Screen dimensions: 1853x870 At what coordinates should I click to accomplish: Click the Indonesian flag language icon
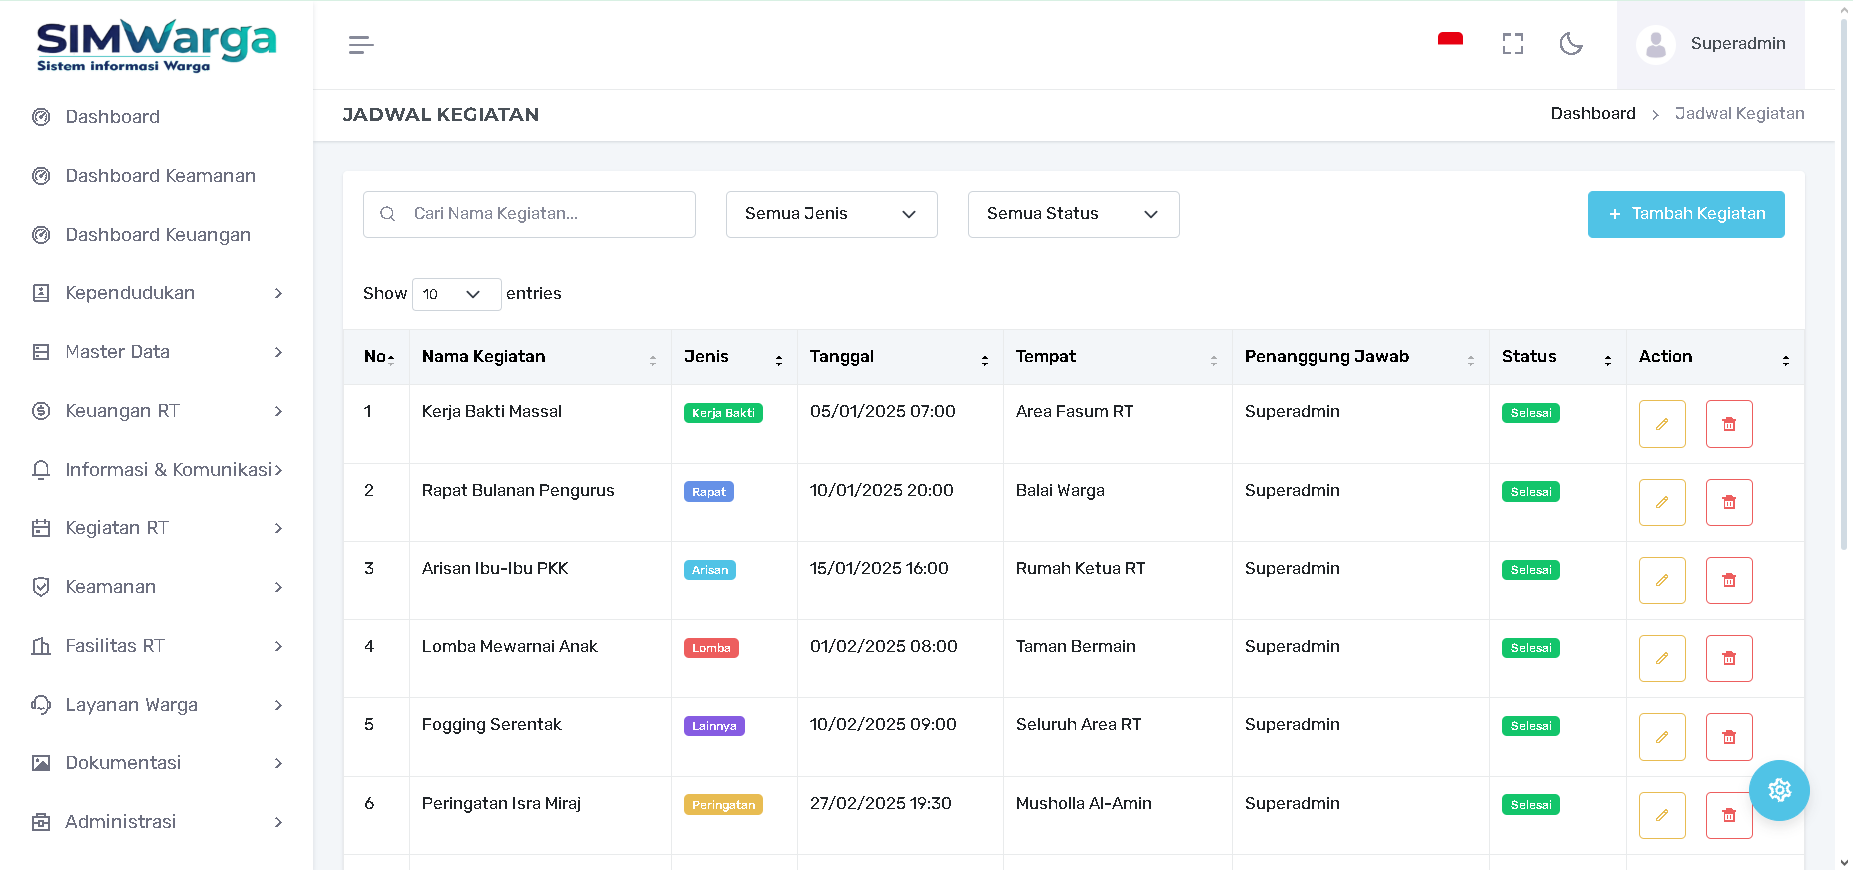tap(1450, 40)
